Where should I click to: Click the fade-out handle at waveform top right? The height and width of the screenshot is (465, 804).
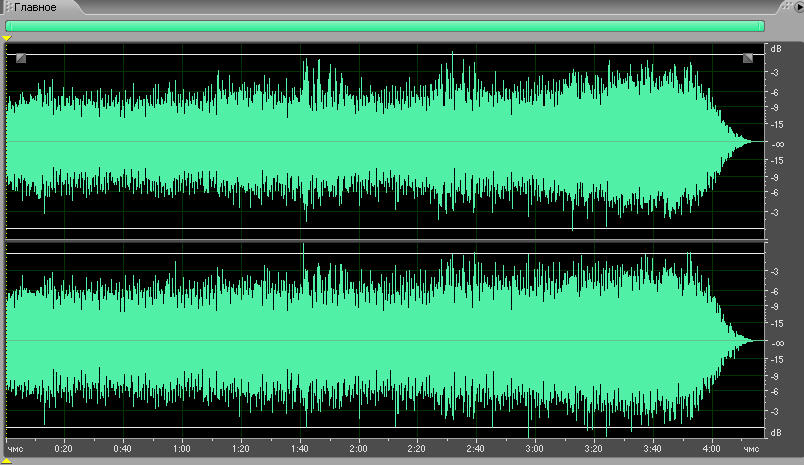coord(748,59)
